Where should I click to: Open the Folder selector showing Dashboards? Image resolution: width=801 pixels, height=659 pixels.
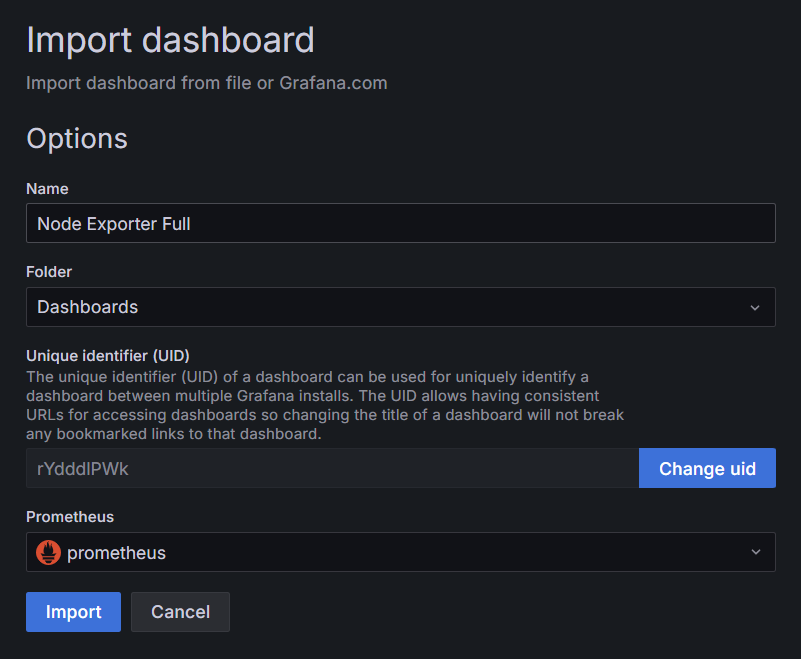[400, 307]
